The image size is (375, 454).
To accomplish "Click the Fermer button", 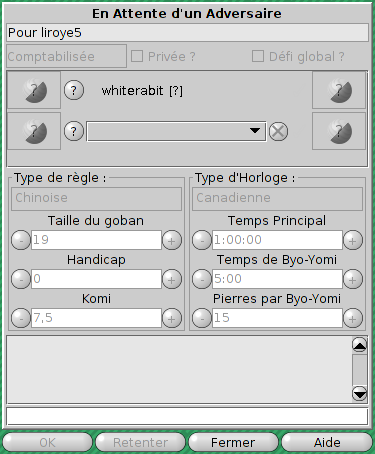I will pyautogui.click(x=233, y=443).
